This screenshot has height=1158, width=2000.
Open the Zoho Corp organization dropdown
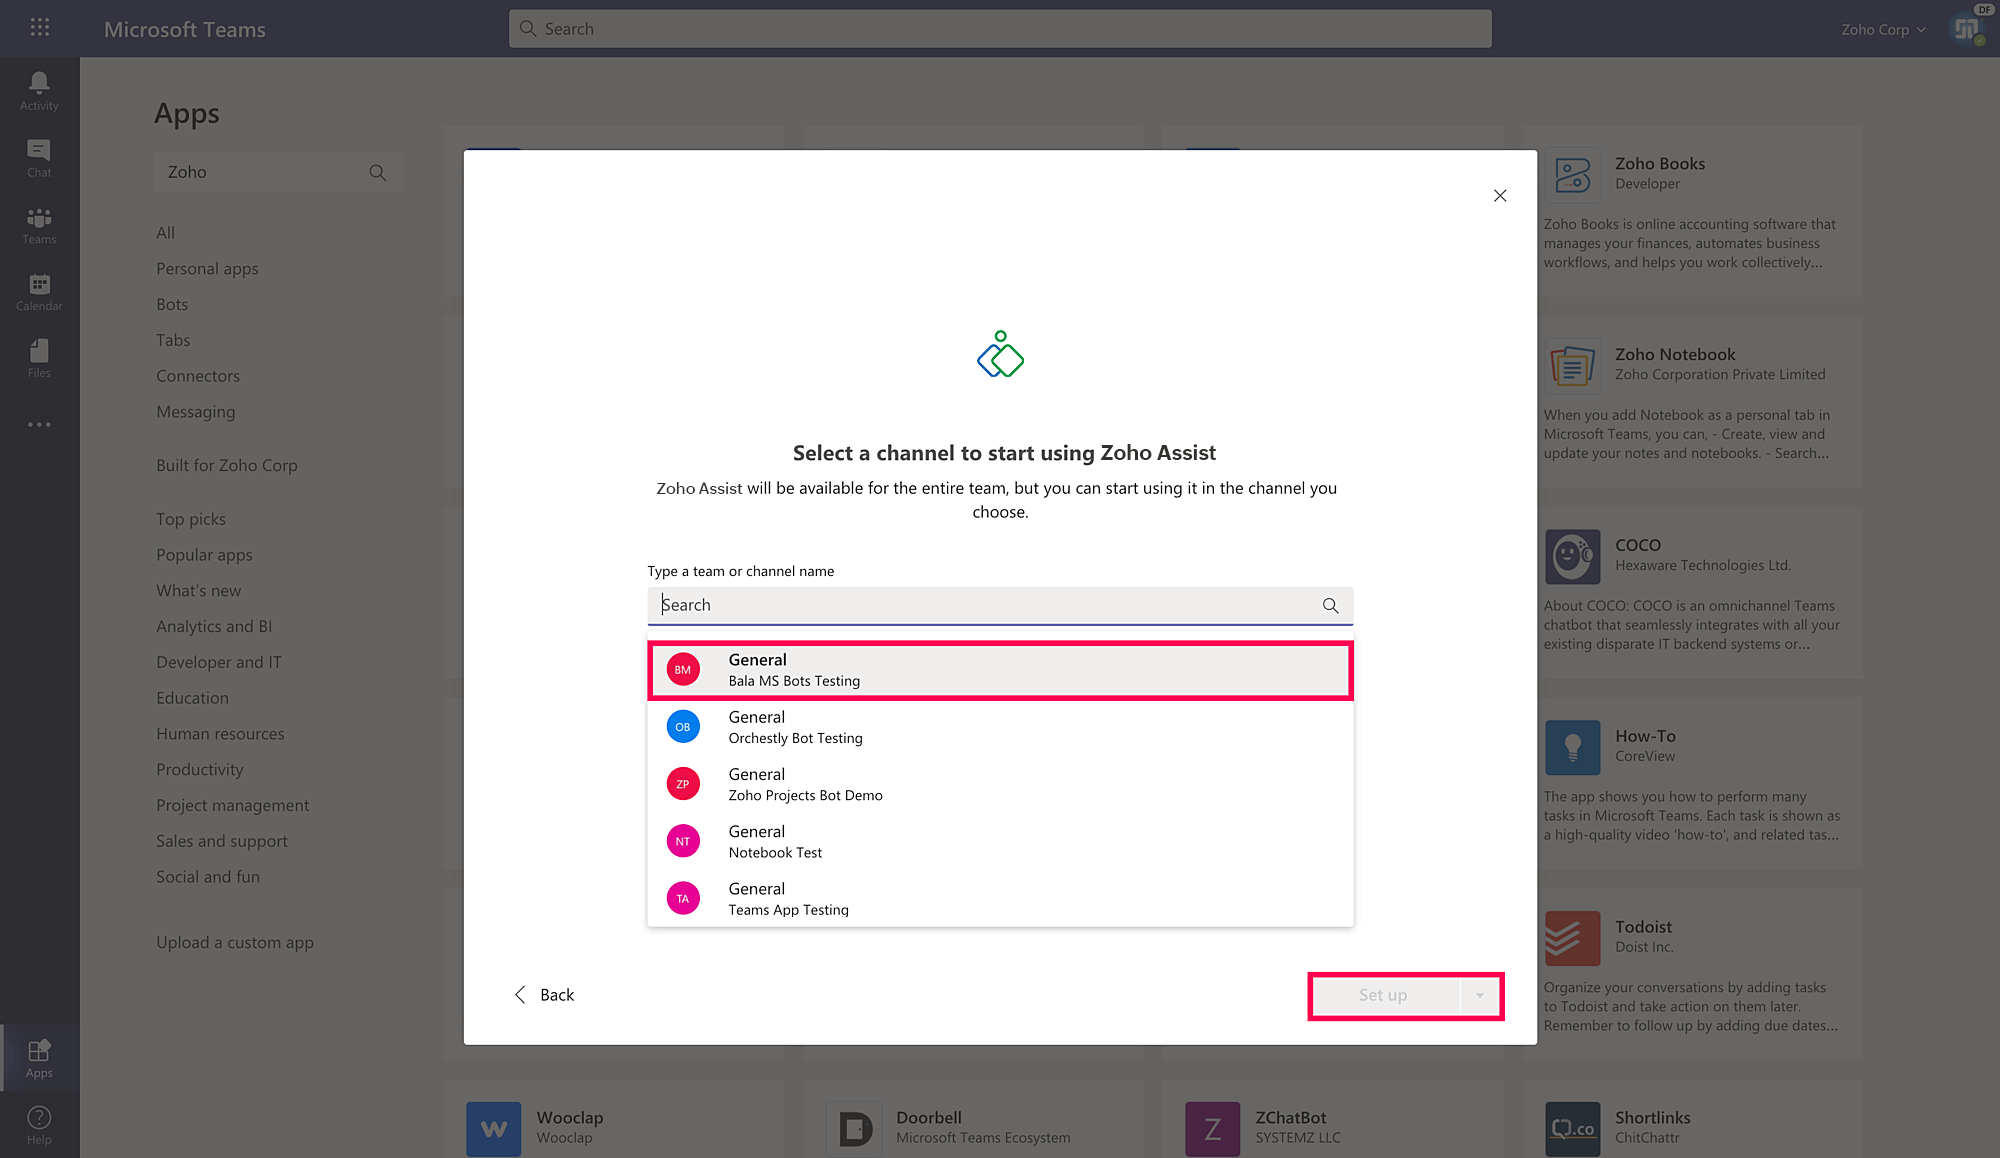coord(1883,30)
